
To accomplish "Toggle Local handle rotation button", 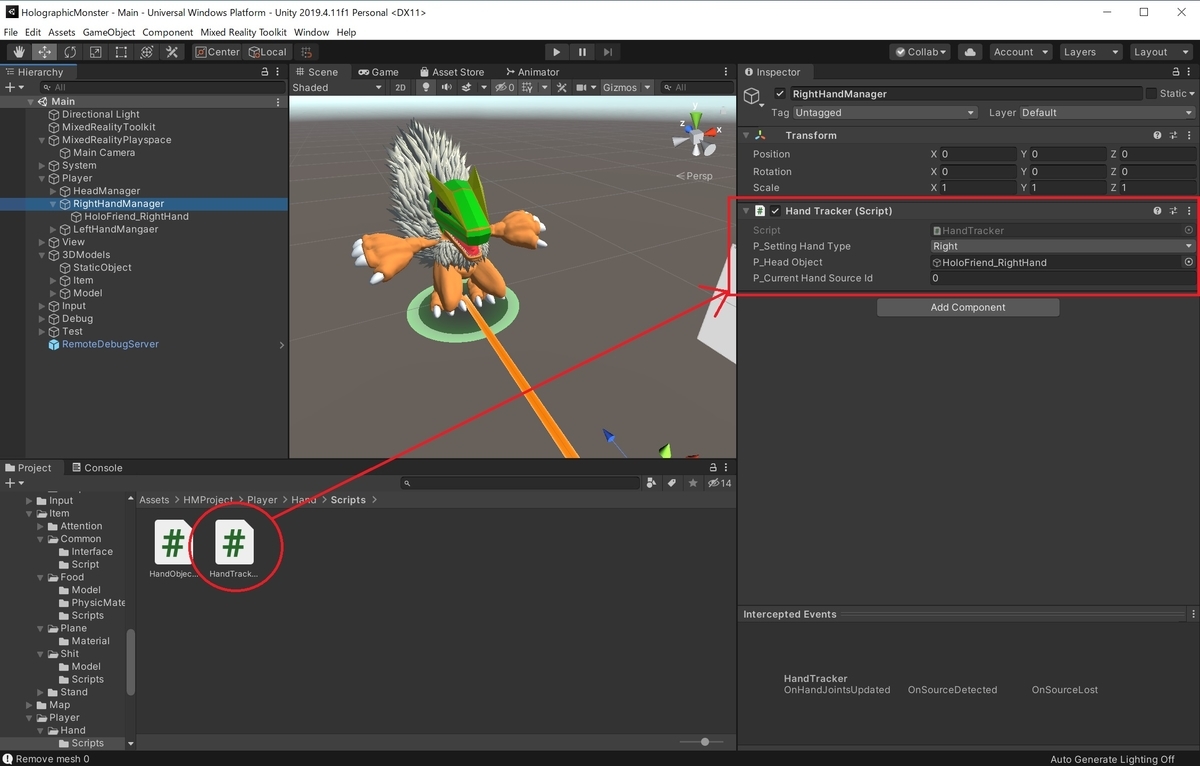I will point(267,52).
